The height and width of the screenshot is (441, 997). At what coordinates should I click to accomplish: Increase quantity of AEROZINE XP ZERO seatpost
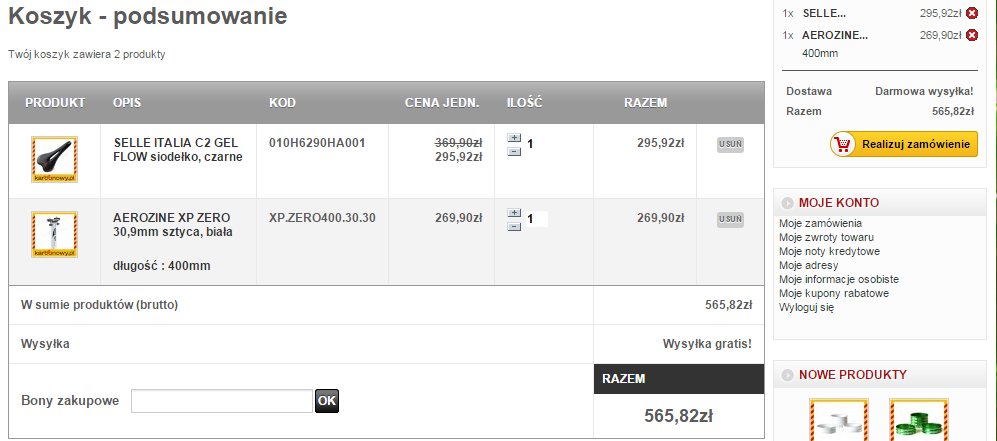pyautogui.click(x=514, y=213)
